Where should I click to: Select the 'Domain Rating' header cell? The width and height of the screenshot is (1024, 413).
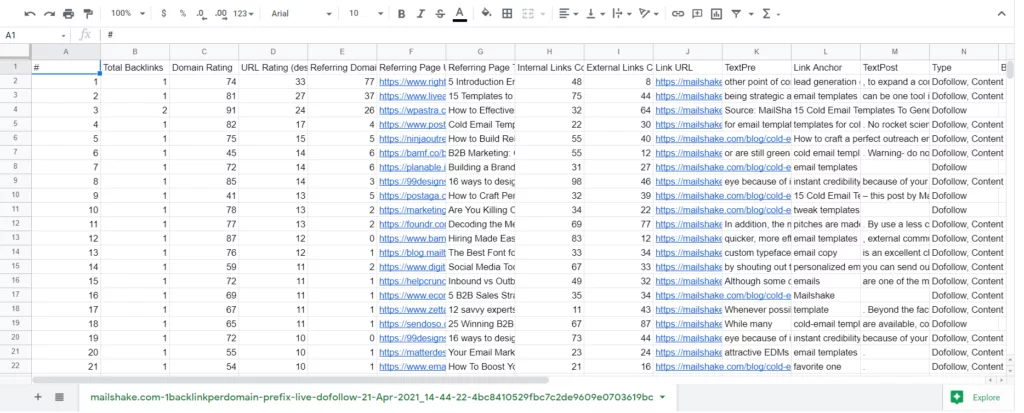[204, 67]
